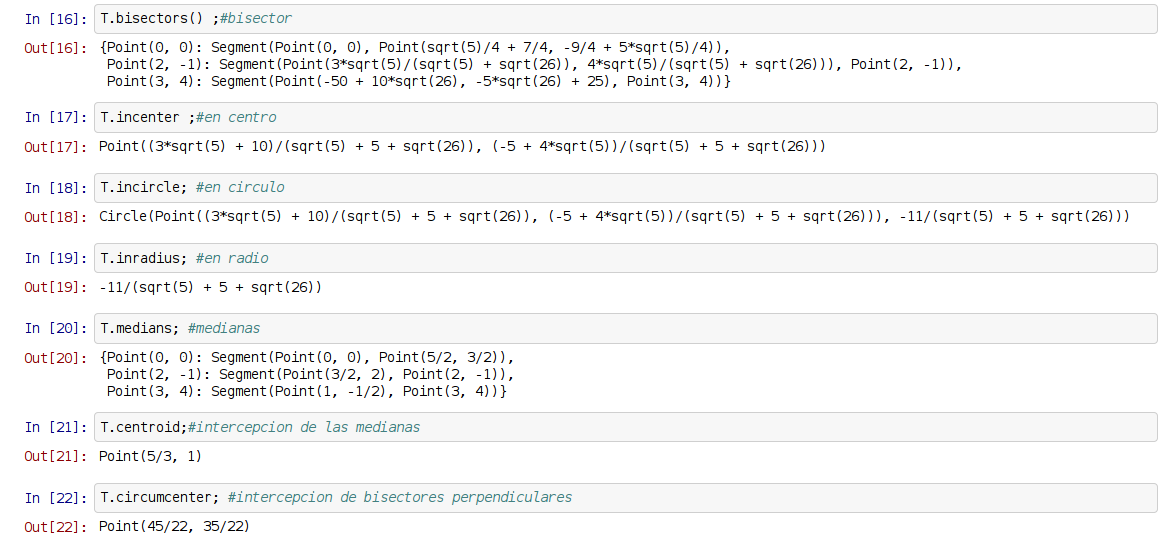Viewport: 1160px width, 542px height.
Task: Click the T.centroid input cell
Action: point(625,427)
